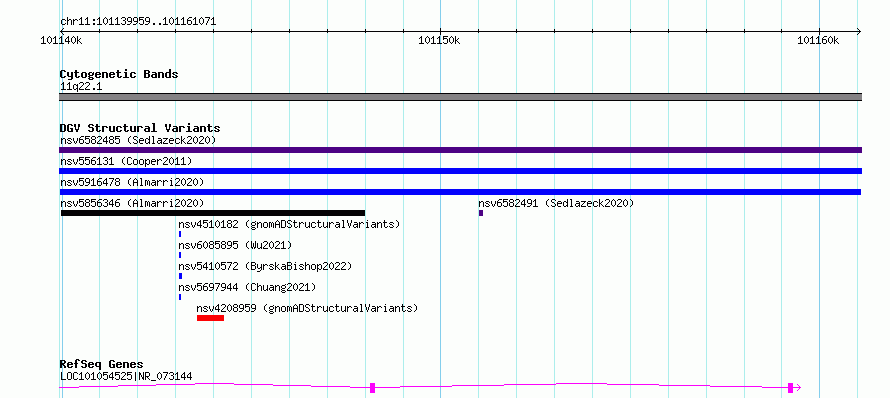Select the small purple nsv6582491 marker
890x398 pixels.
(481, 213)
